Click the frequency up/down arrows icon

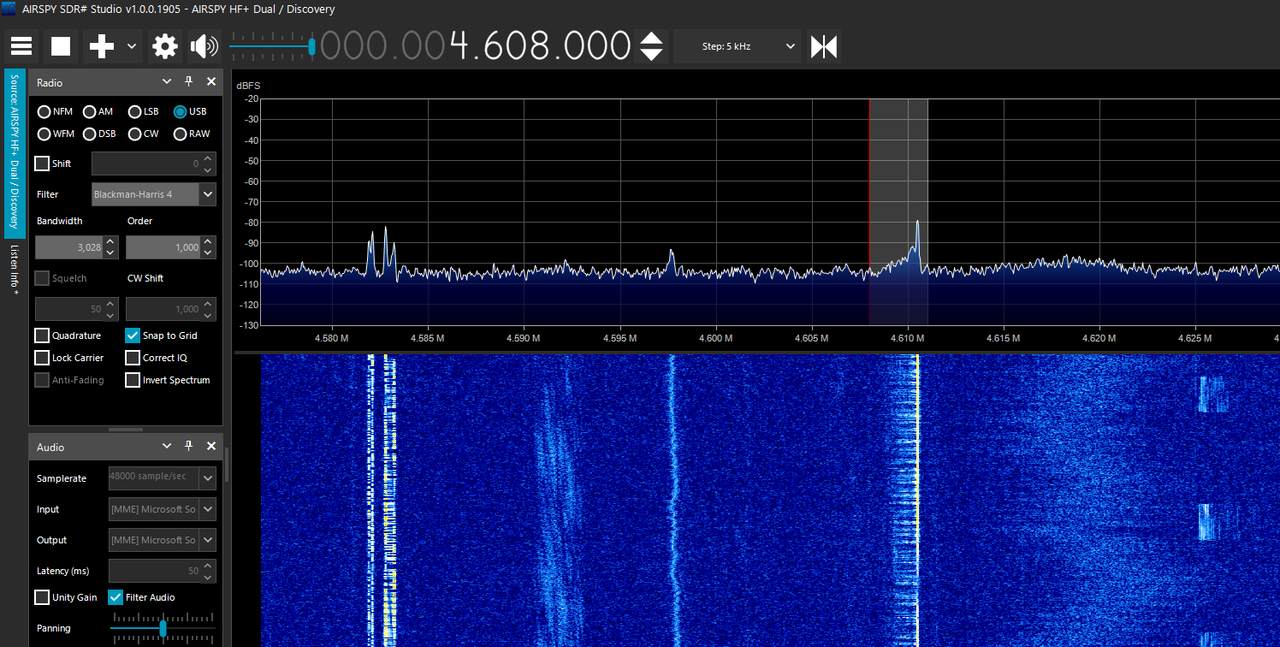[651, 46]
